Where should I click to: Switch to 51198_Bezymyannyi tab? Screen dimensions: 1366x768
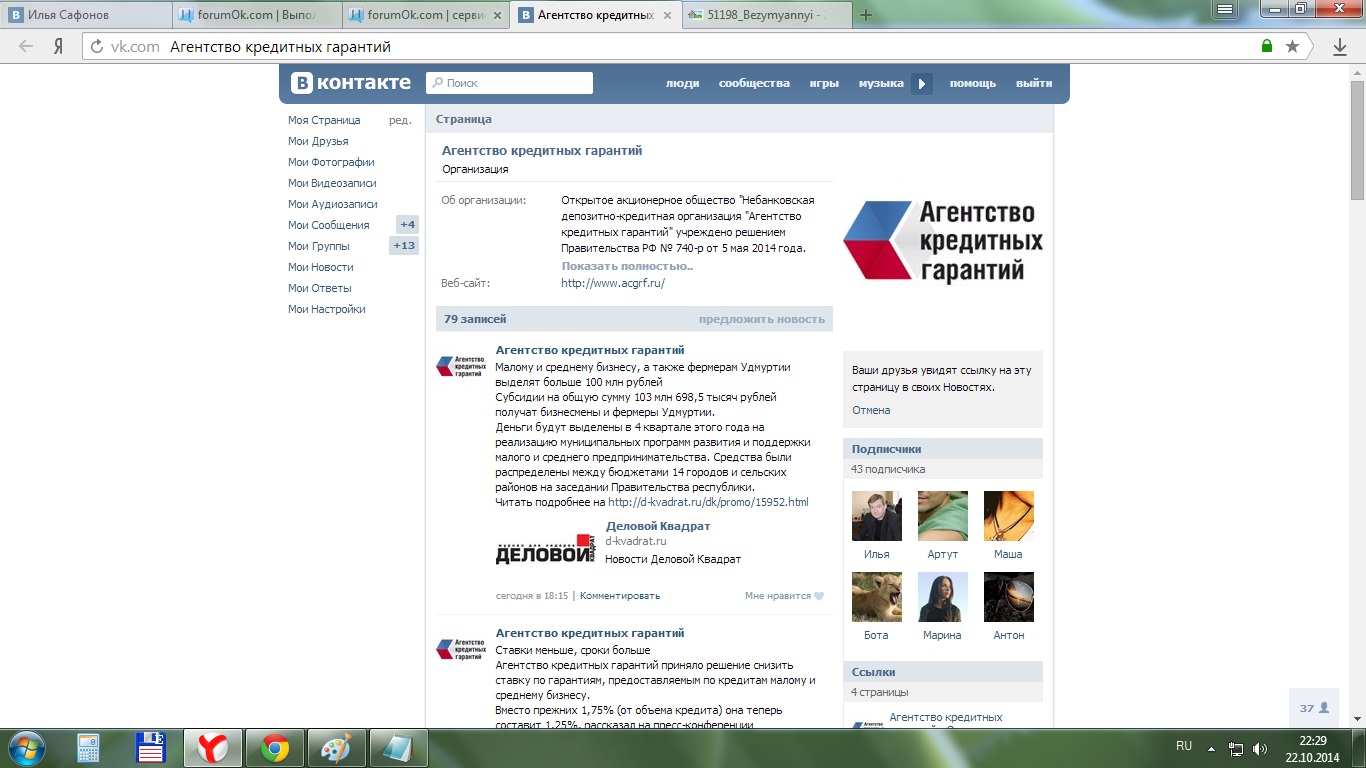tap(765, 15)
